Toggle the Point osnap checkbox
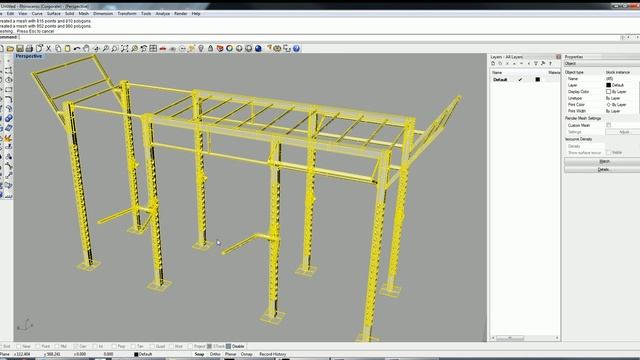Screen dimensions: 640x360 click(x=38, y=347)
